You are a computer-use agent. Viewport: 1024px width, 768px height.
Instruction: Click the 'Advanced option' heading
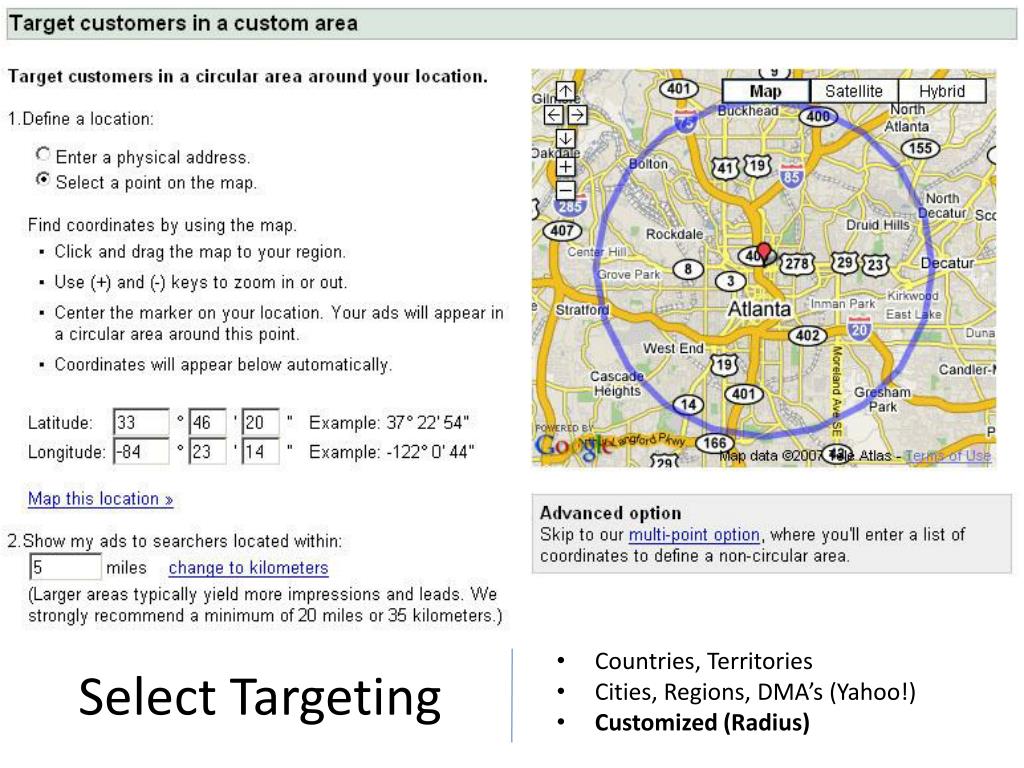pos(610,513)
